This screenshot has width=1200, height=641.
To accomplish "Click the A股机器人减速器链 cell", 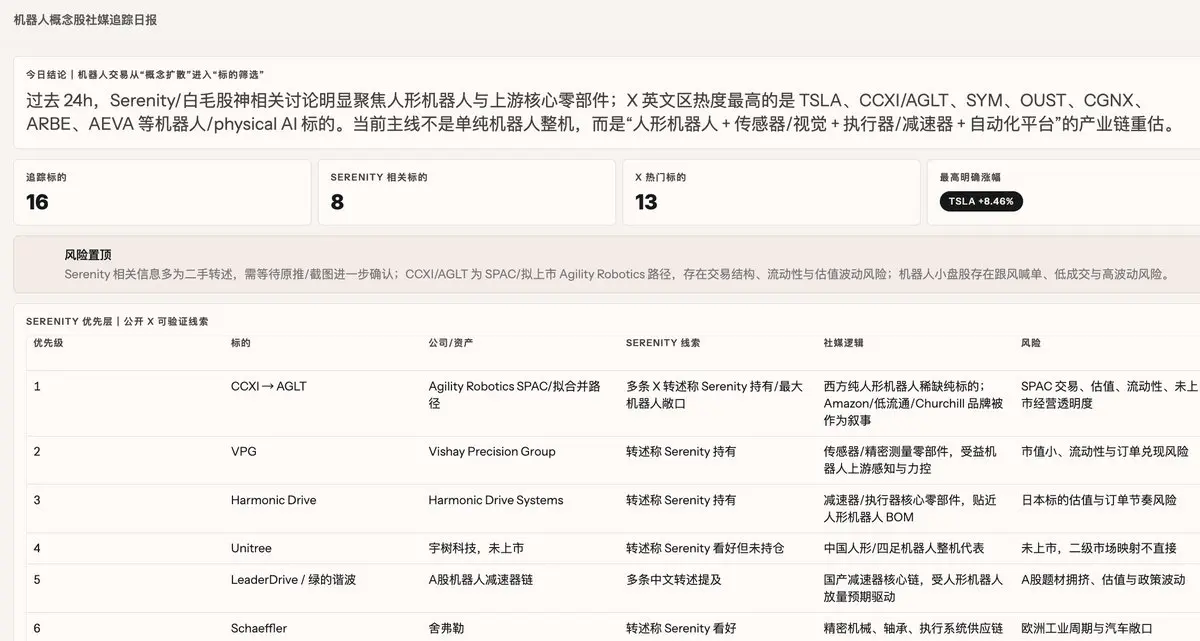I will coord(483,579).
